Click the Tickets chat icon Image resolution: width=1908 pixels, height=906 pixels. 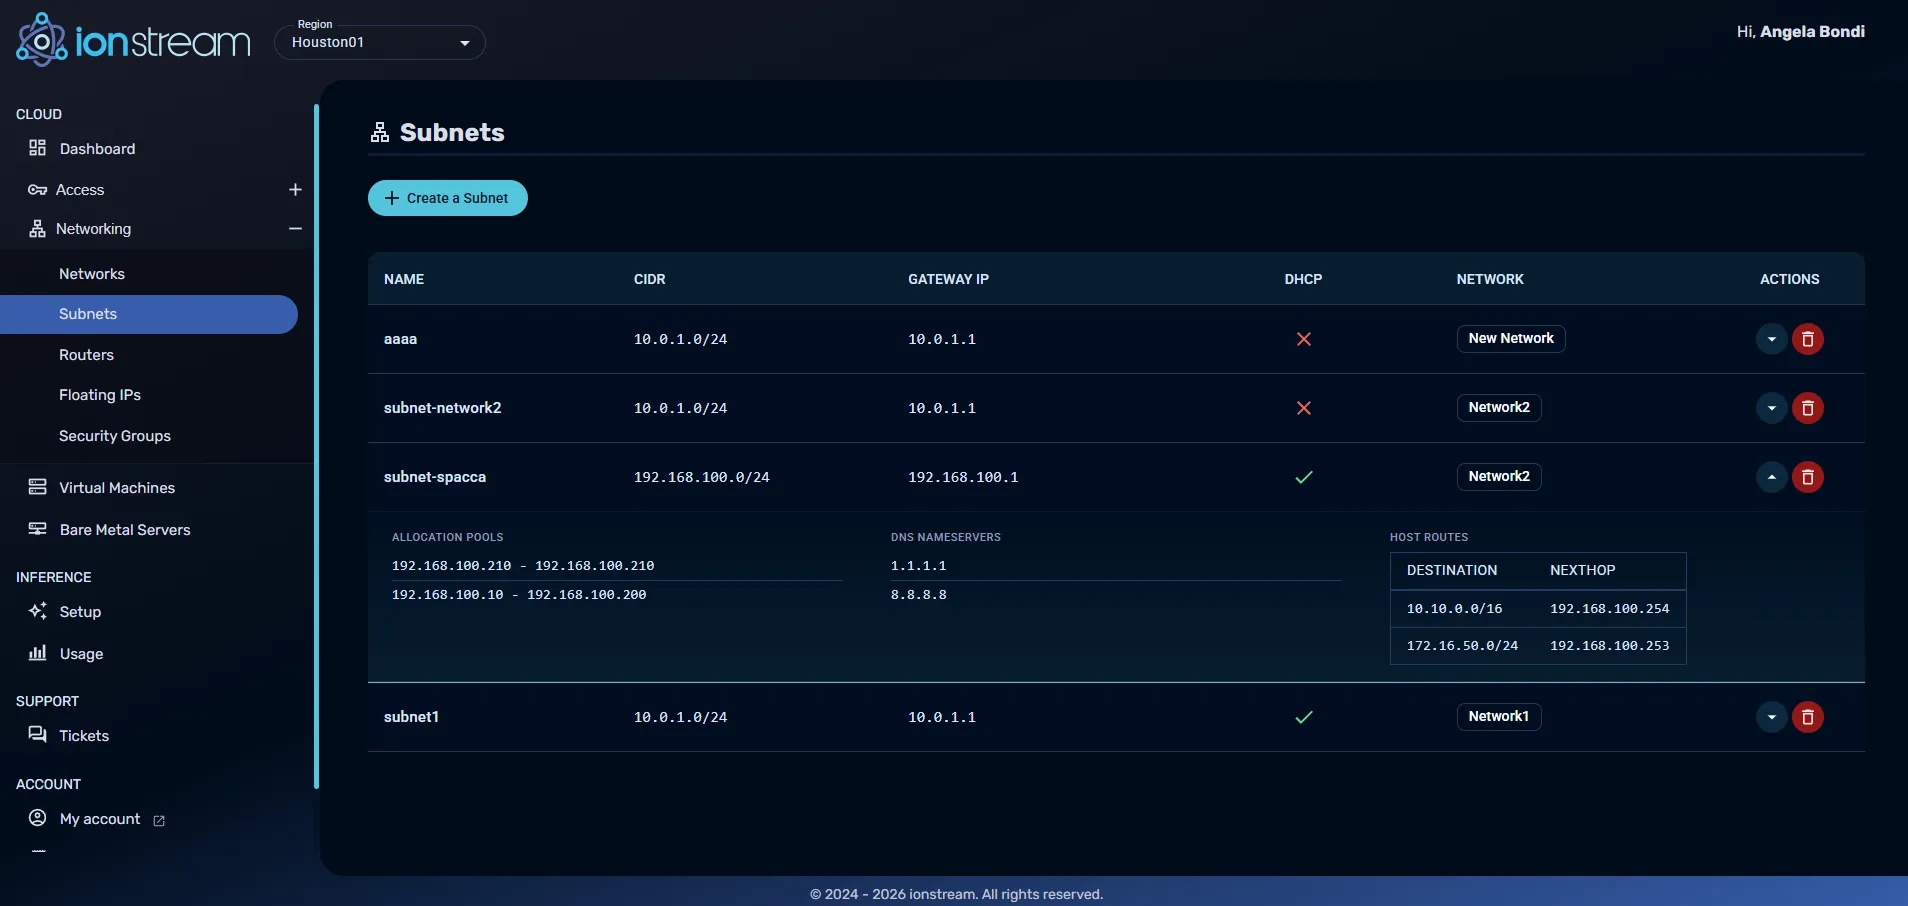(37, 735)
